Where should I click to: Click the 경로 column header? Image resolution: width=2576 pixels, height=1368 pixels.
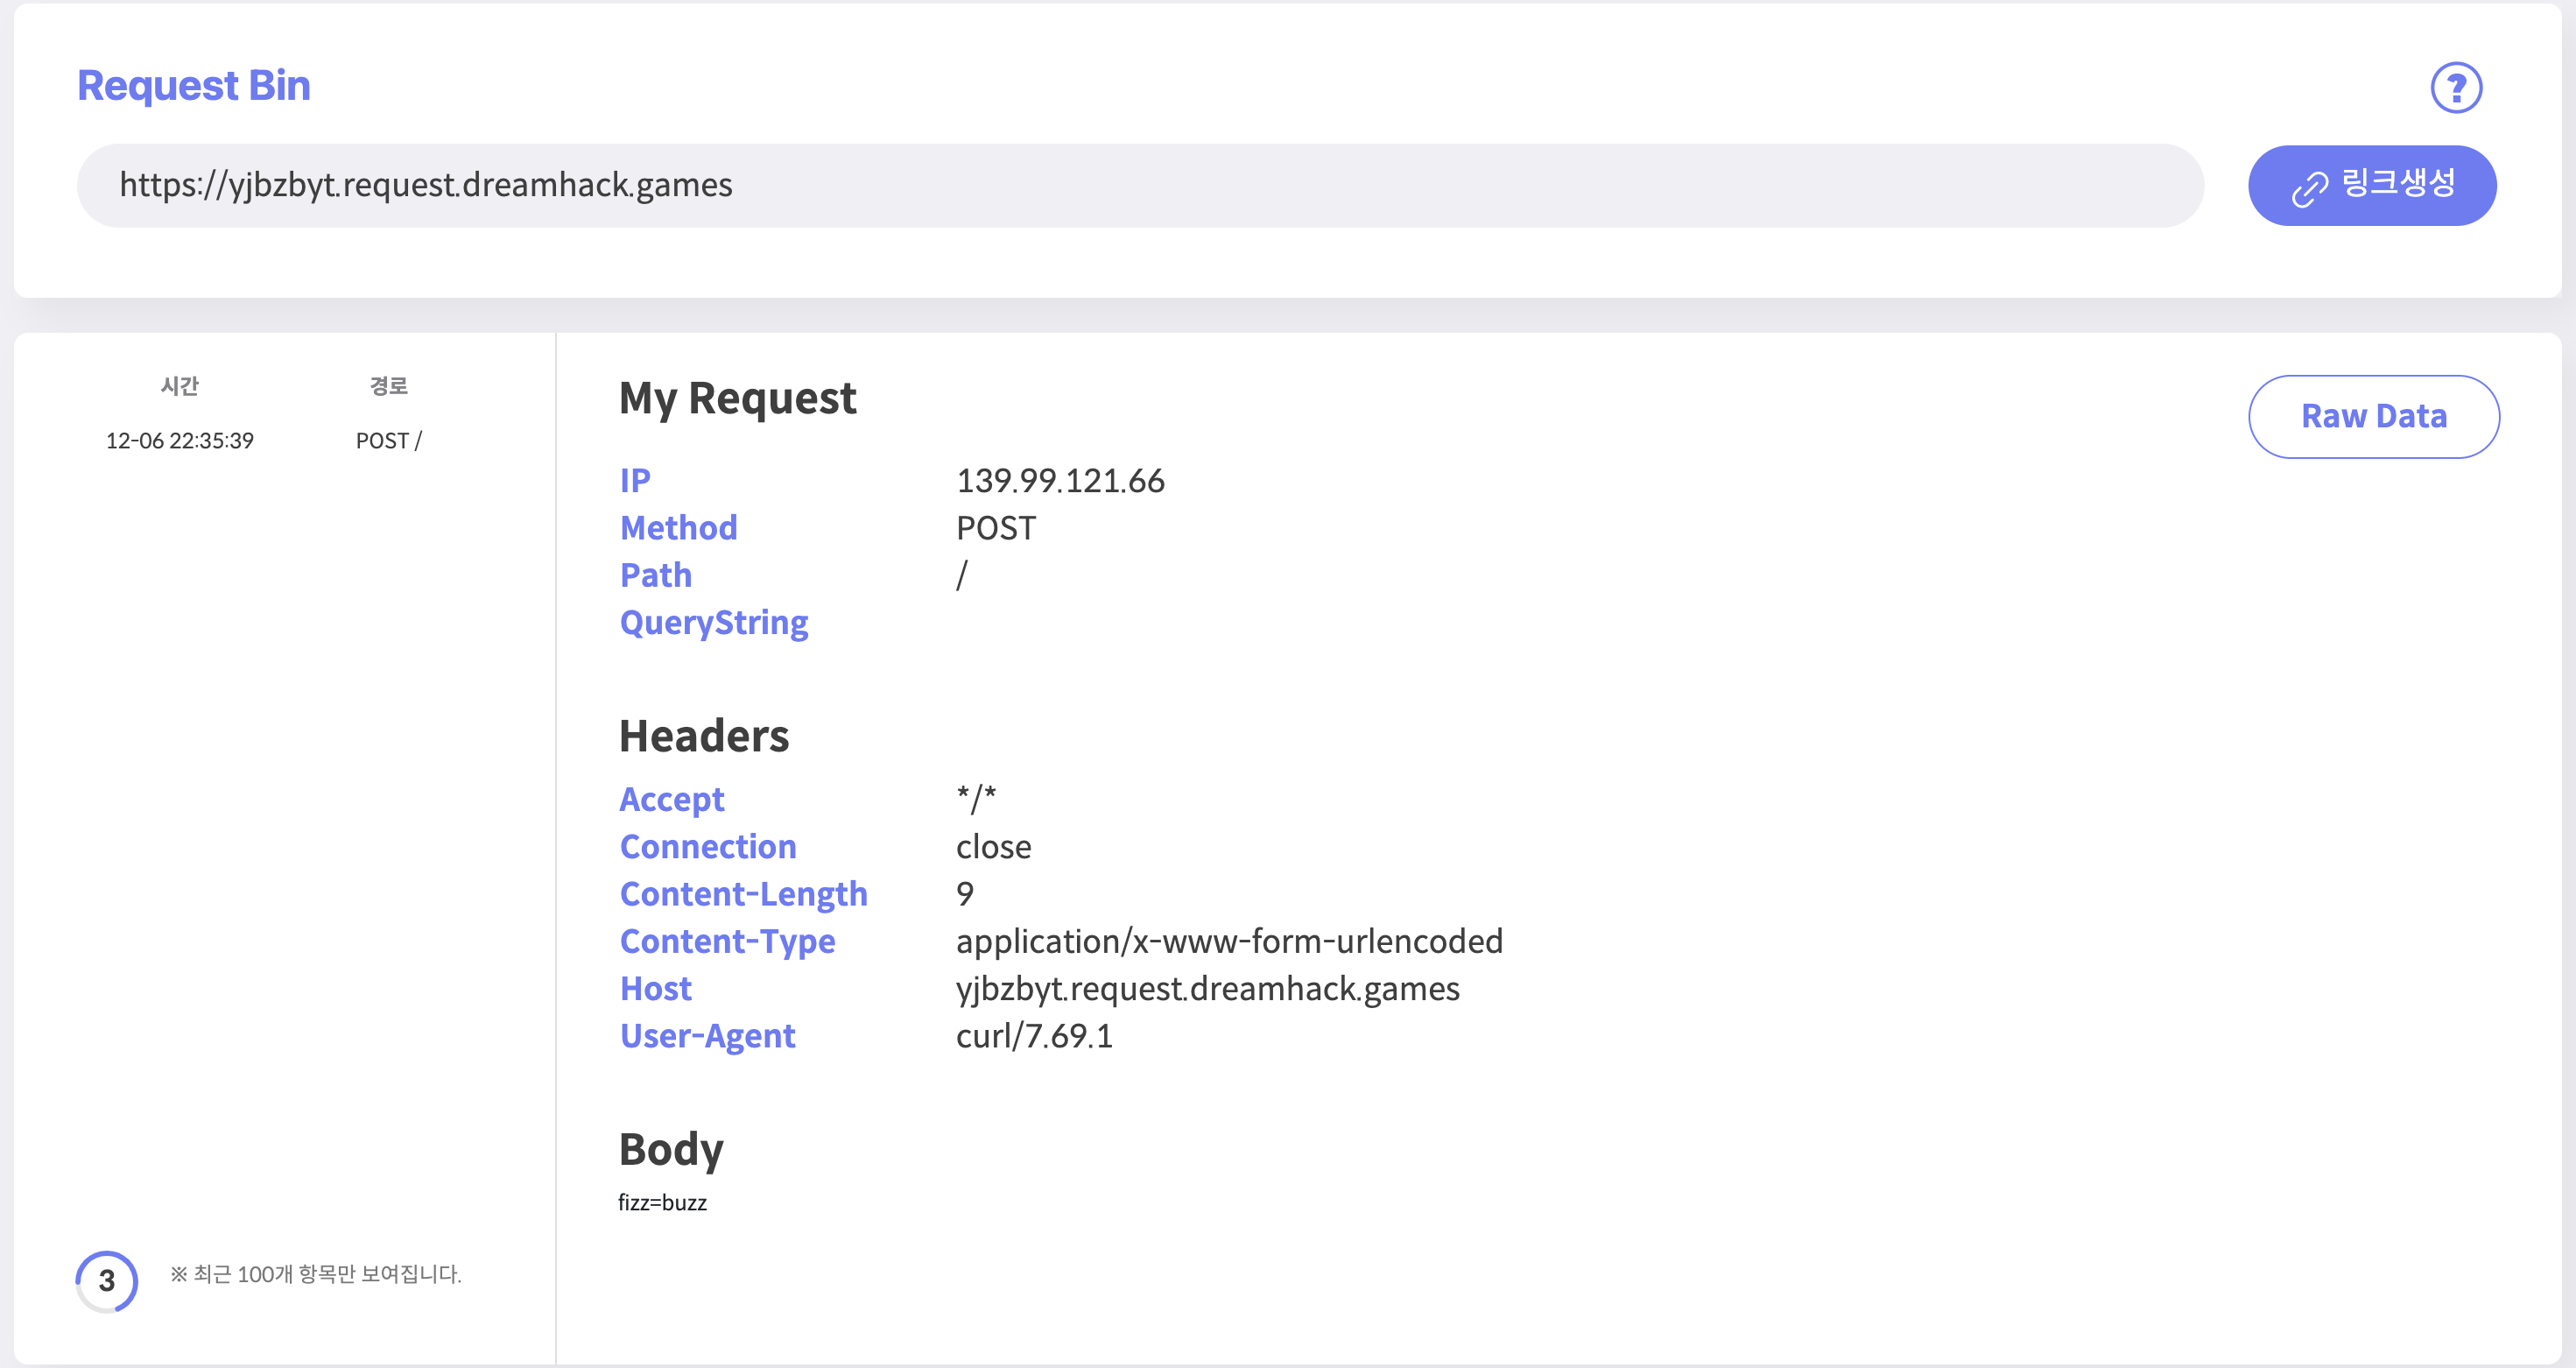[x=389, y=386]
